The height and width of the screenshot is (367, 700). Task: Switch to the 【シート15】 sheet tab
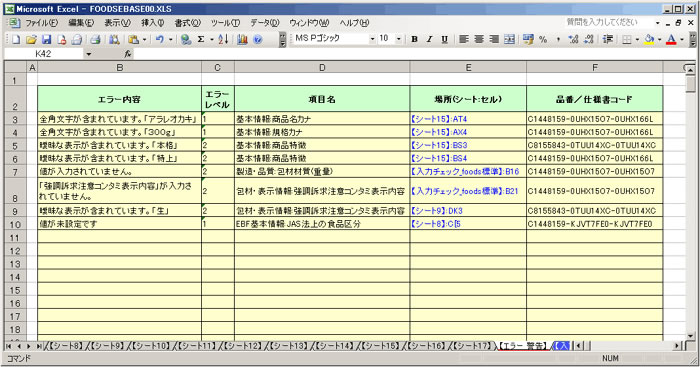coord(379,346)
